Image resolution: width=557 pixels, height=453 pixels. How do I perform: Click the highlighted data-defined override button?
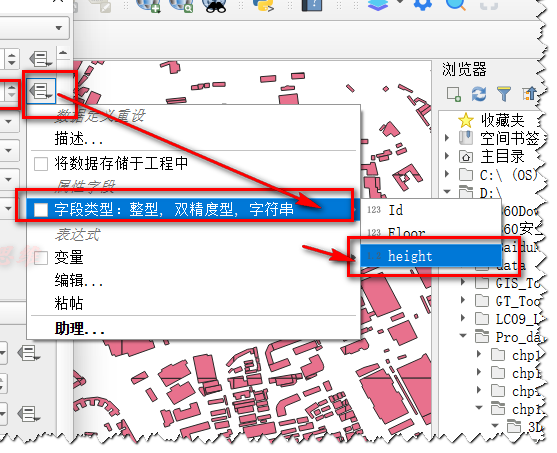pyautogui.click(x=41, y=91)
